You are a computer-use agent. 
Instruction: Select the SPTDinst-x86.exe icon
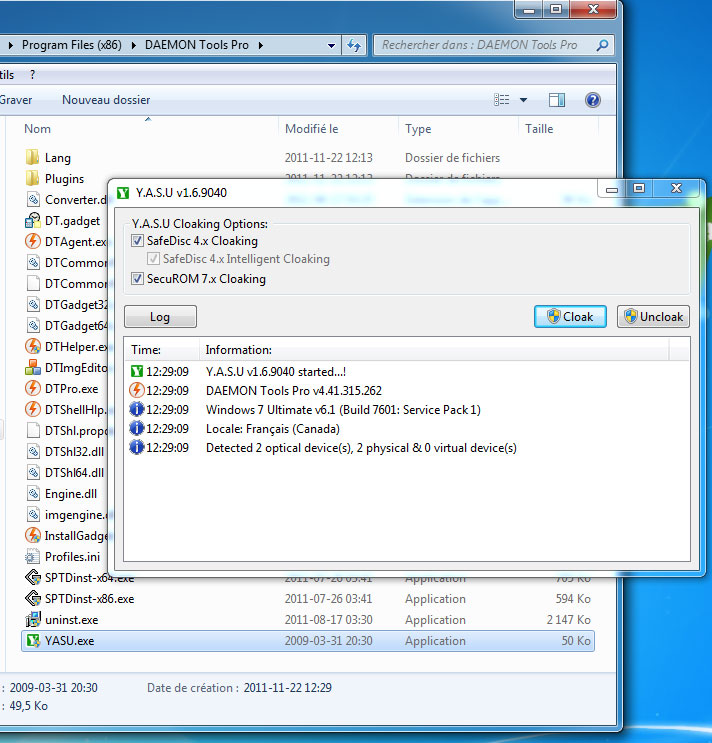(33, 598)
